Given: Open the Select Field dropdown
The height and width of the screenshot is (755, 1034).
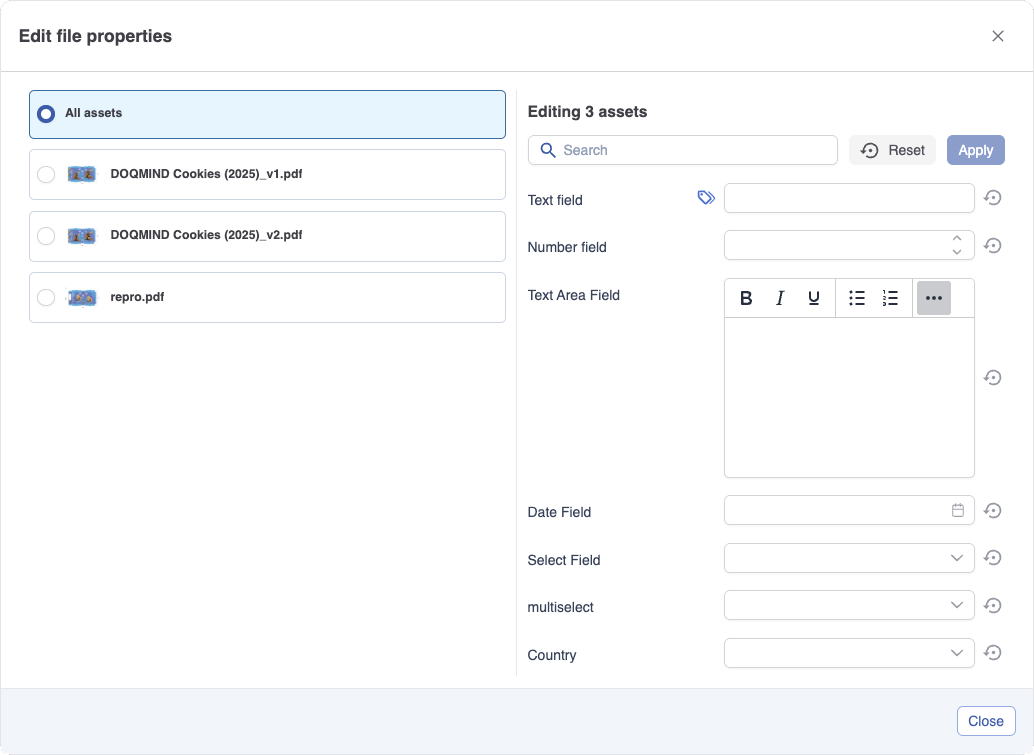Looking at the screenshot, I should click(849, 558).
